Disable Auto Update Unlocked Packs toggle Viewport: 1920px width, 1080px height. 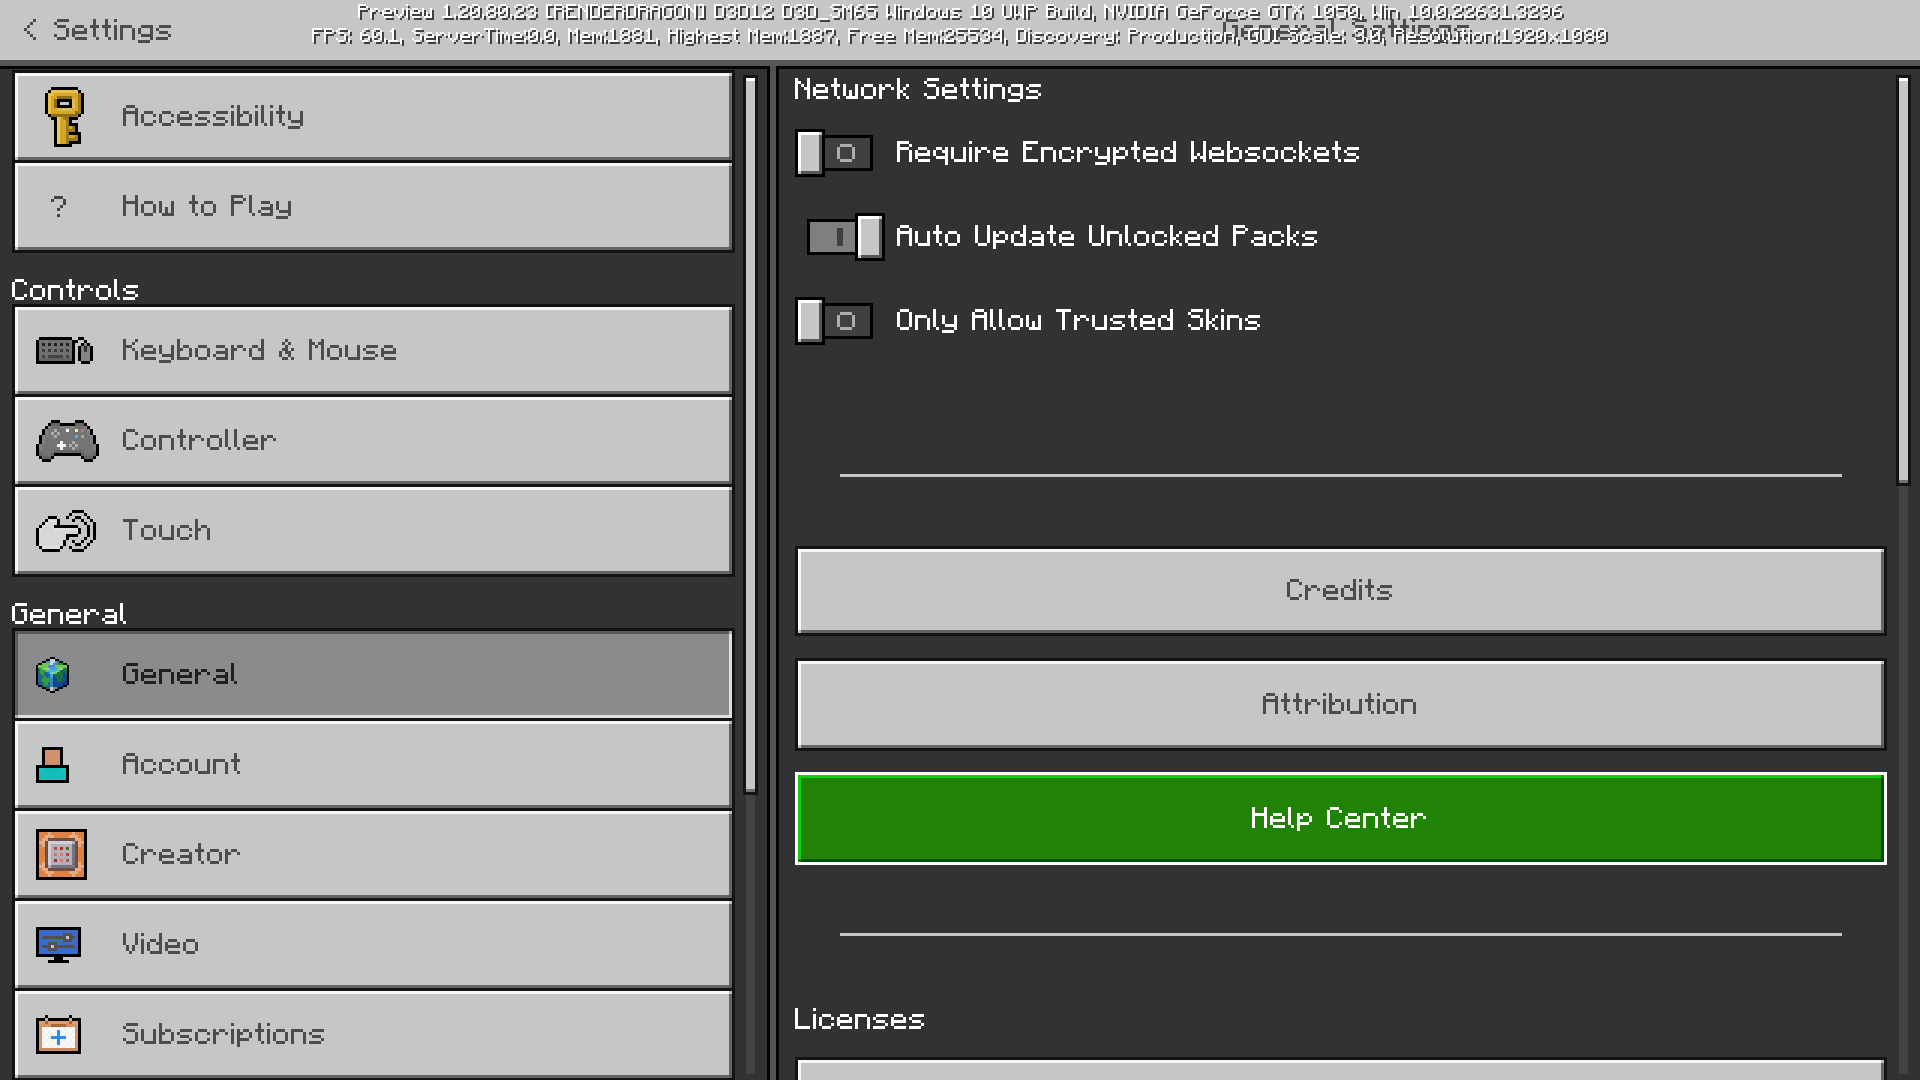(x=845, y=237)
